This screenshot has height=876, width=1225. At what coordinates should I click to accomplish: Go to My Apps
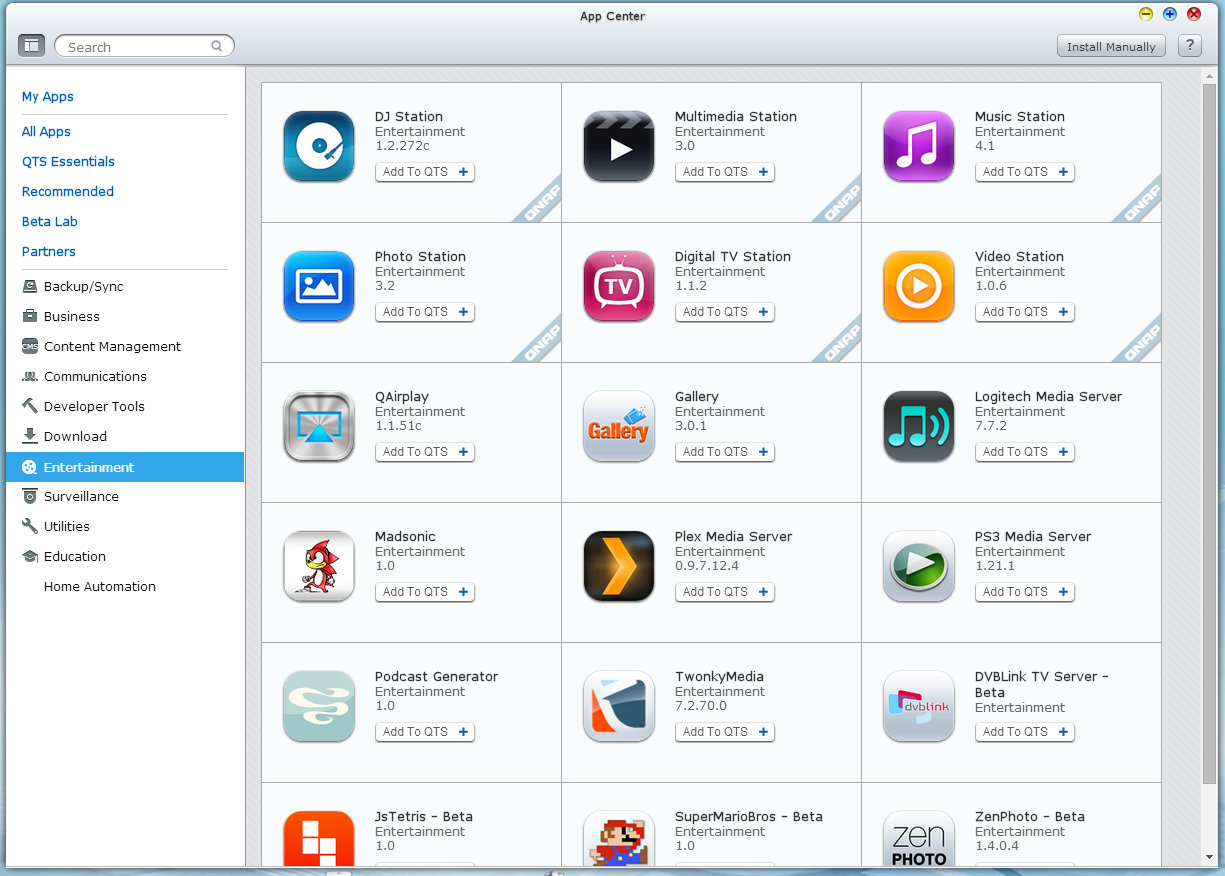(48, 96)
